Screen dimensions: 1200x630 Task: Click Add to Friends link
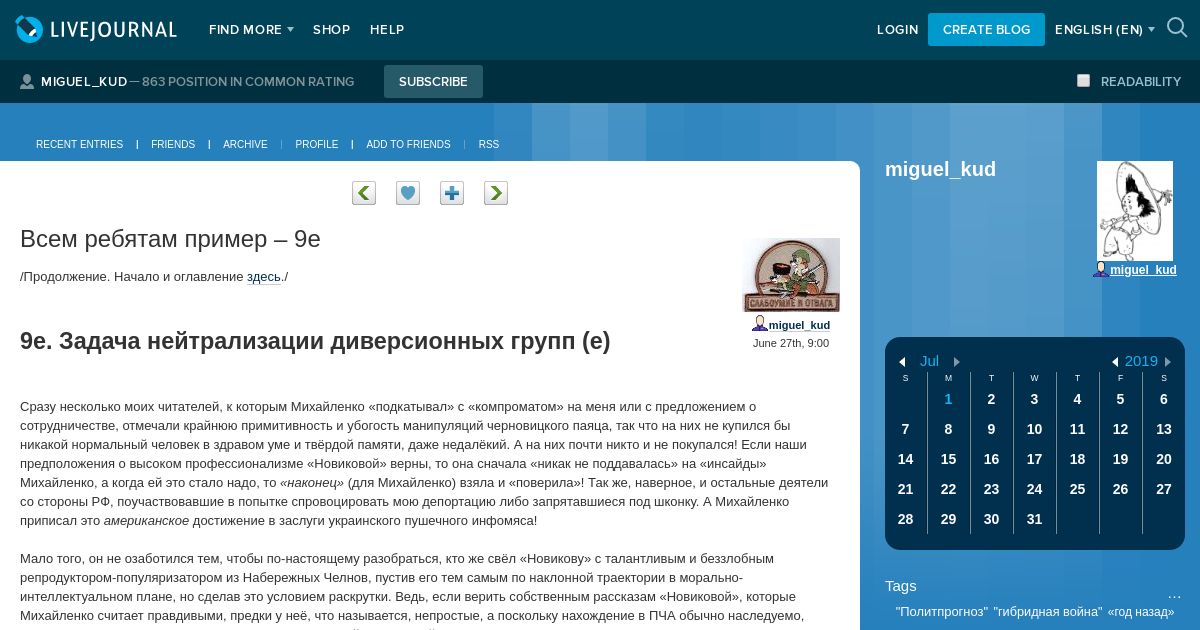point(408,145)
